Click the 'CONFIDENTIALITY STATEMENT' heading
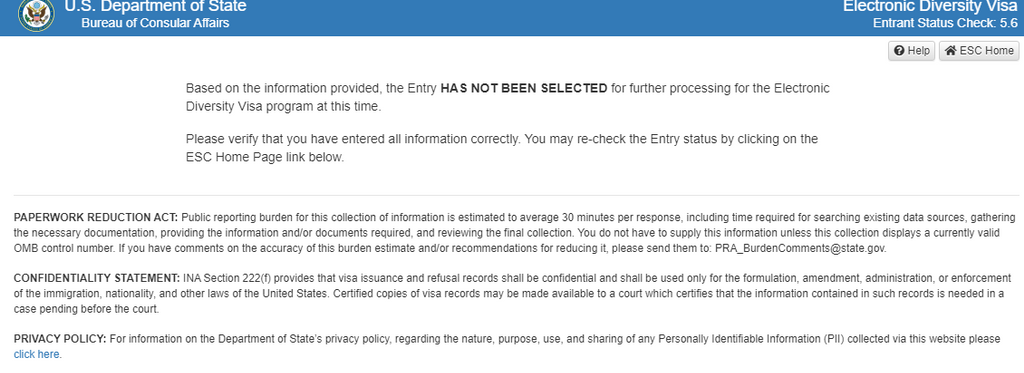Viewport: 1024px width, 373px height. click(x=97, y=278)
